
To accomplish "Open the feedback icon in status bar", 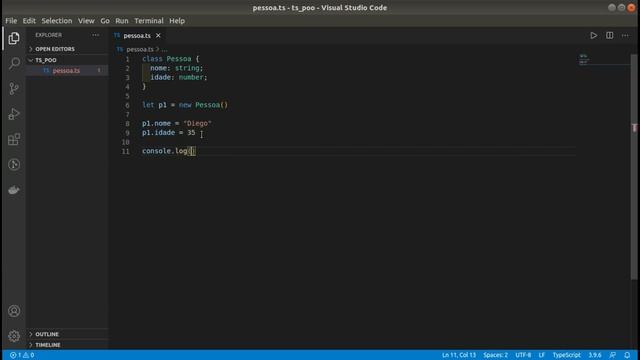I will [x=613, y=355].
